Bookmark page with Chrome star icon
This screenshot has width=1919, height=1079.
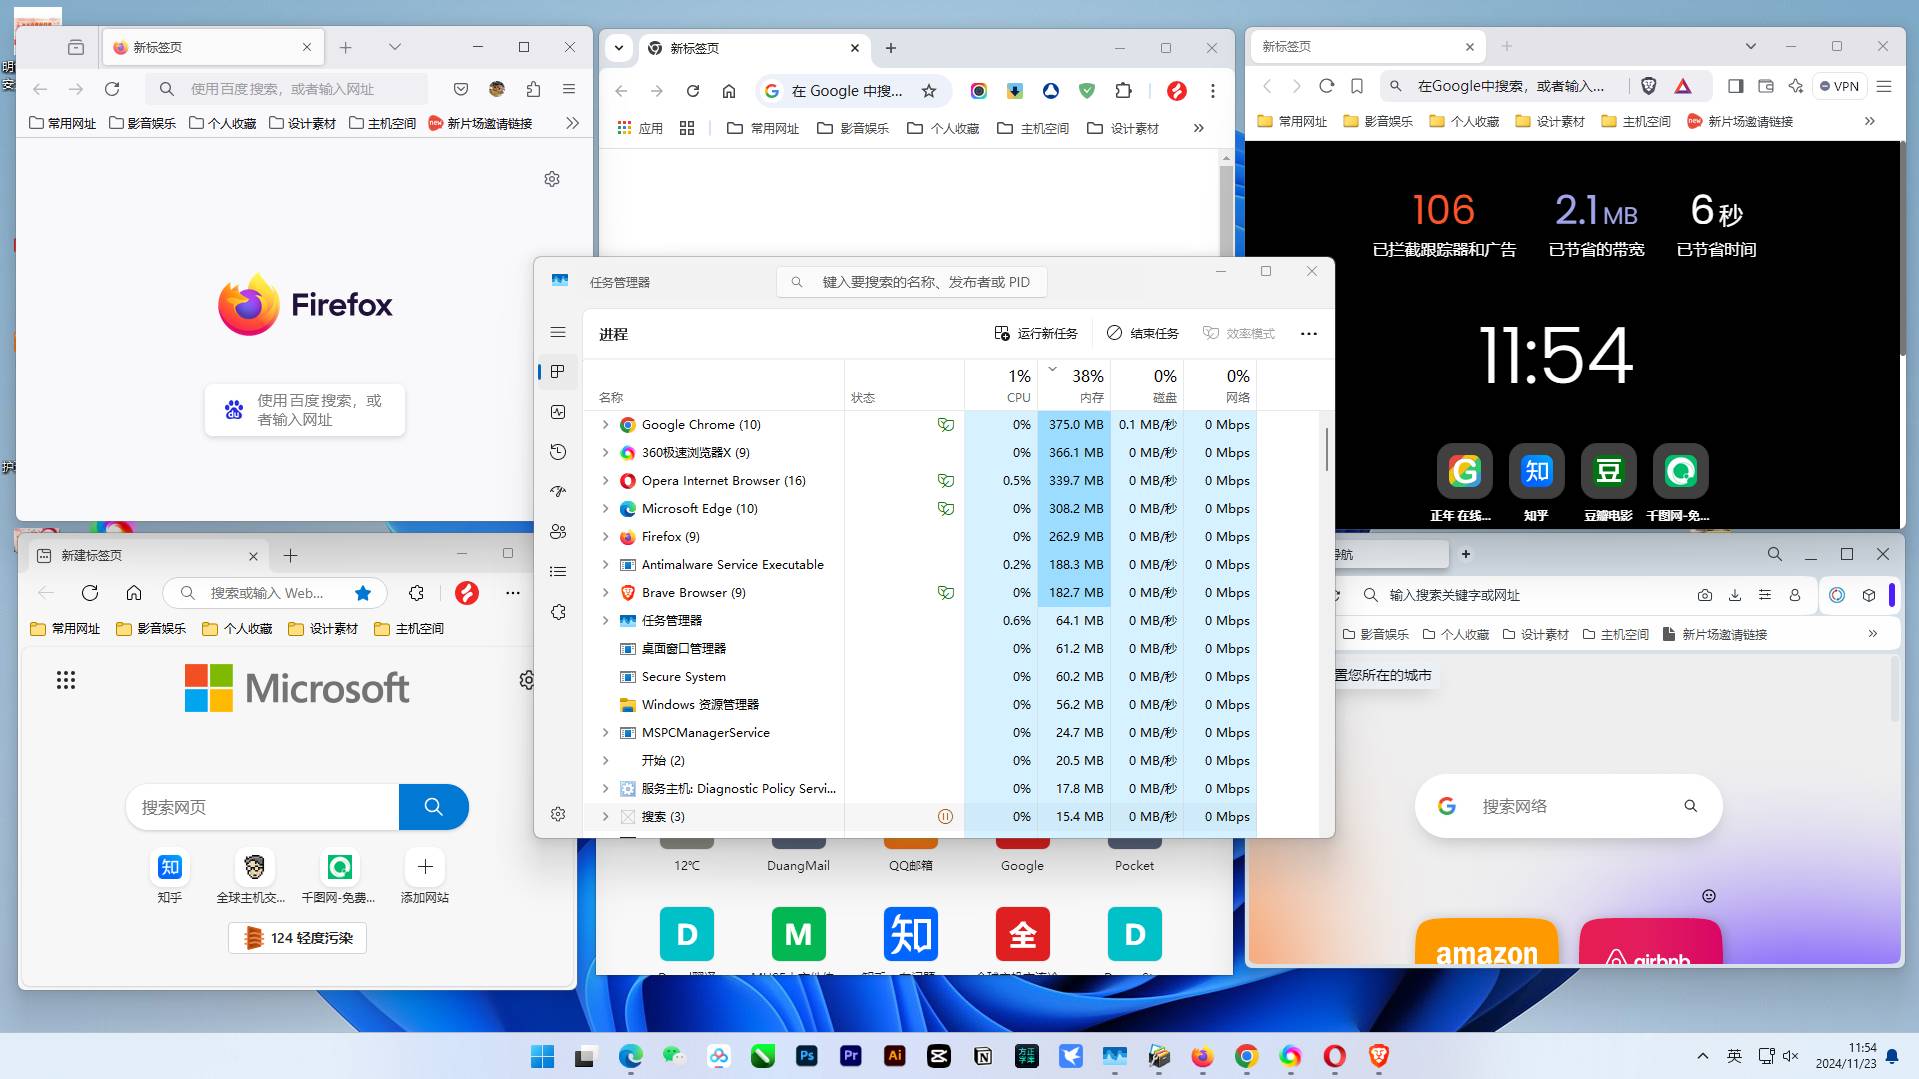click(929, 91)
